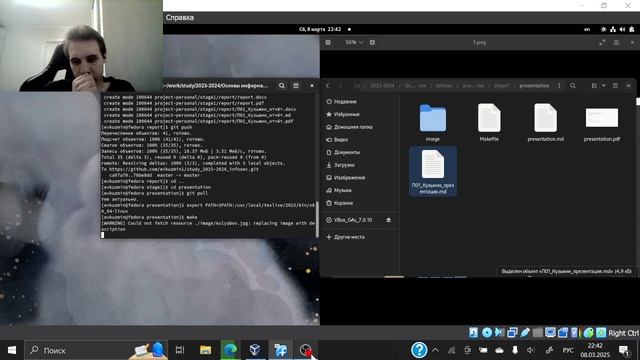Viewport: 640px width, 360px height.
Task: Select the stage1 path breadcrumb
Action: (x=502, y=86)
